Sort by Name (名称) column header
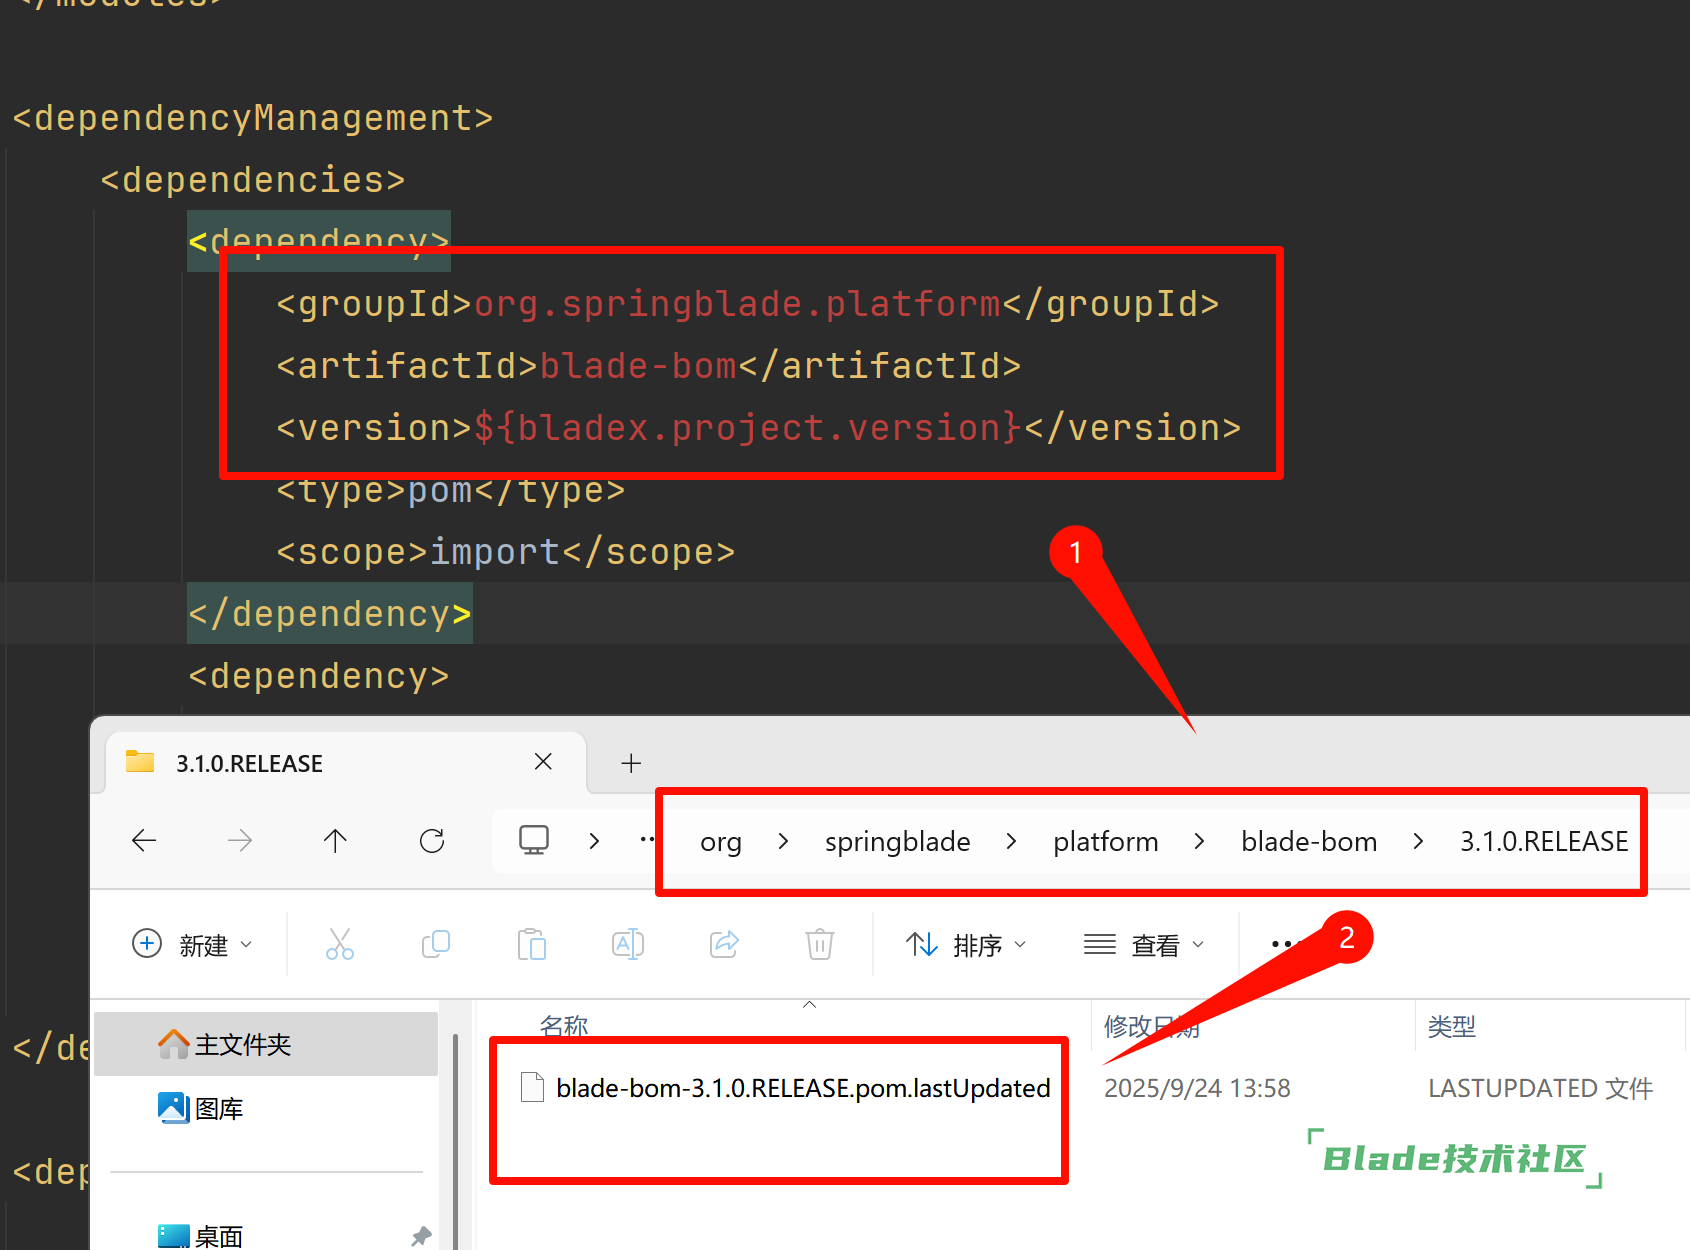Viewport: 1690px width, 1250px height. (564, 1025)
